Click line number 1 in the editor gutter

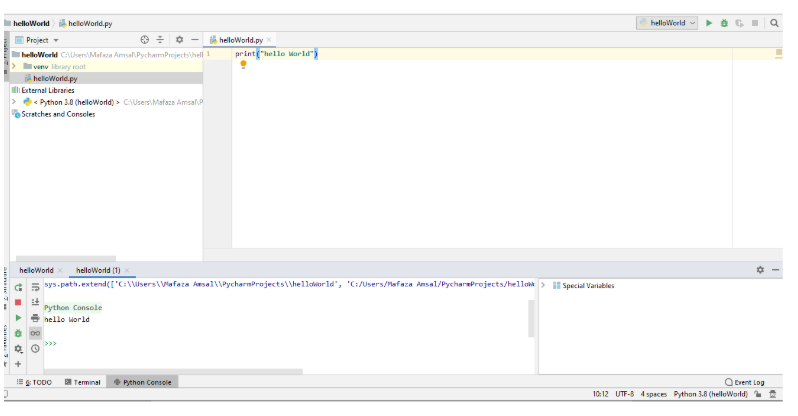[x=208, y=53]
